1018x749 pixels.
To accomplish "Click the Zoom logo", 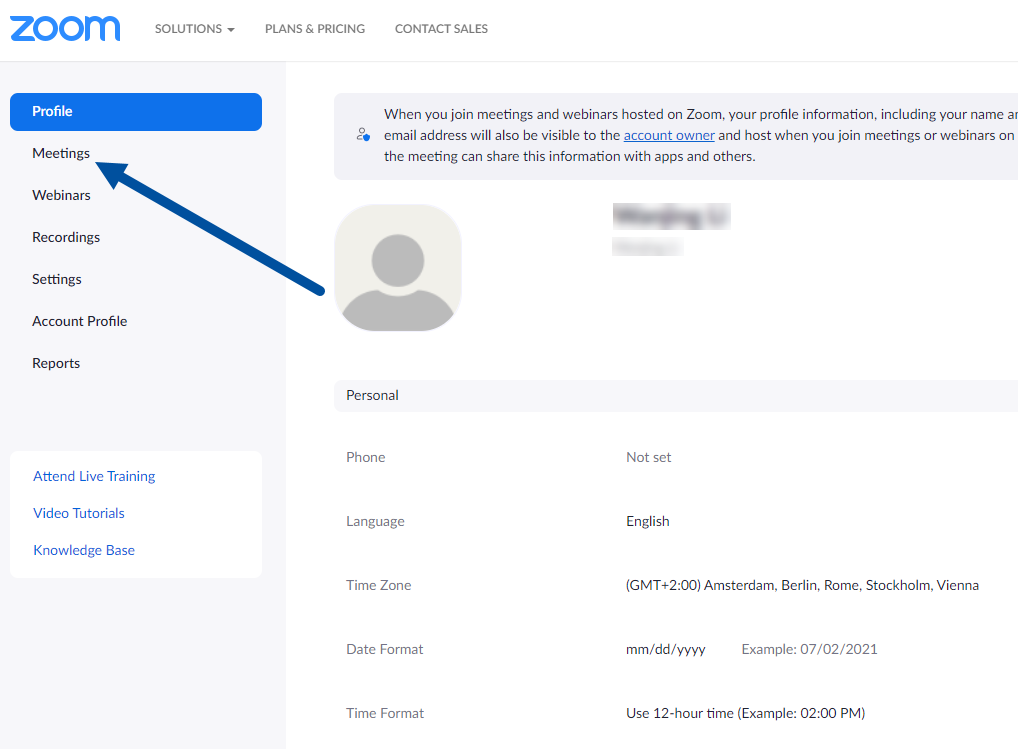I will pyautogui.click(x=65, y=28).
